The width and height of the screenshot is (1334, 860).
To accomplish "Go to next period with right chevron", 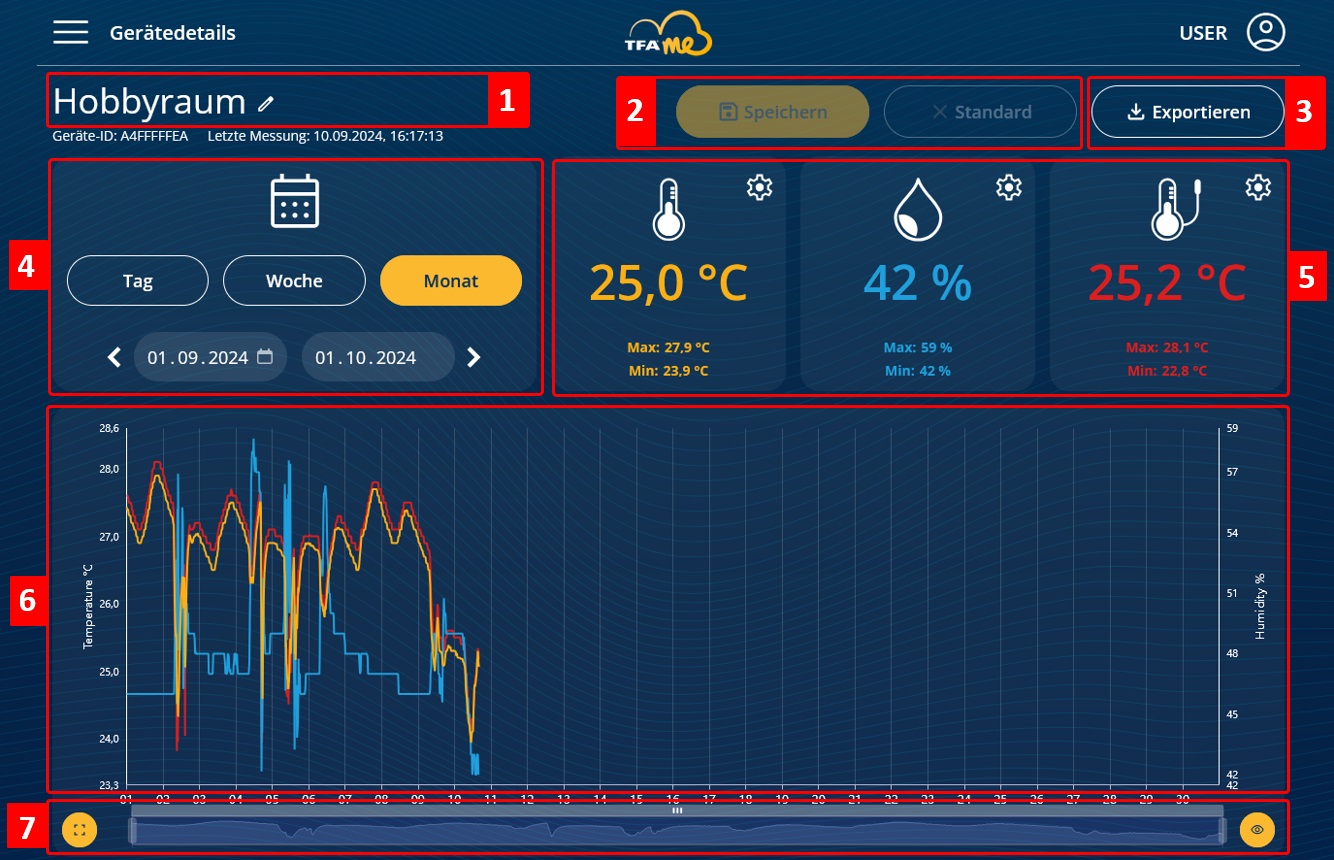I will click(x=474, y=357).
